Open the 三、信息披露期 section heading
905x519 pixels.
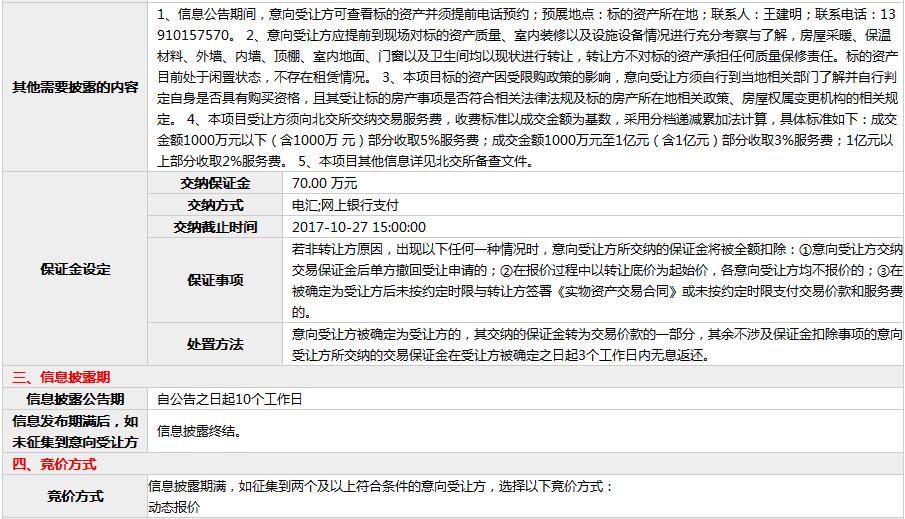click(61, 377)
